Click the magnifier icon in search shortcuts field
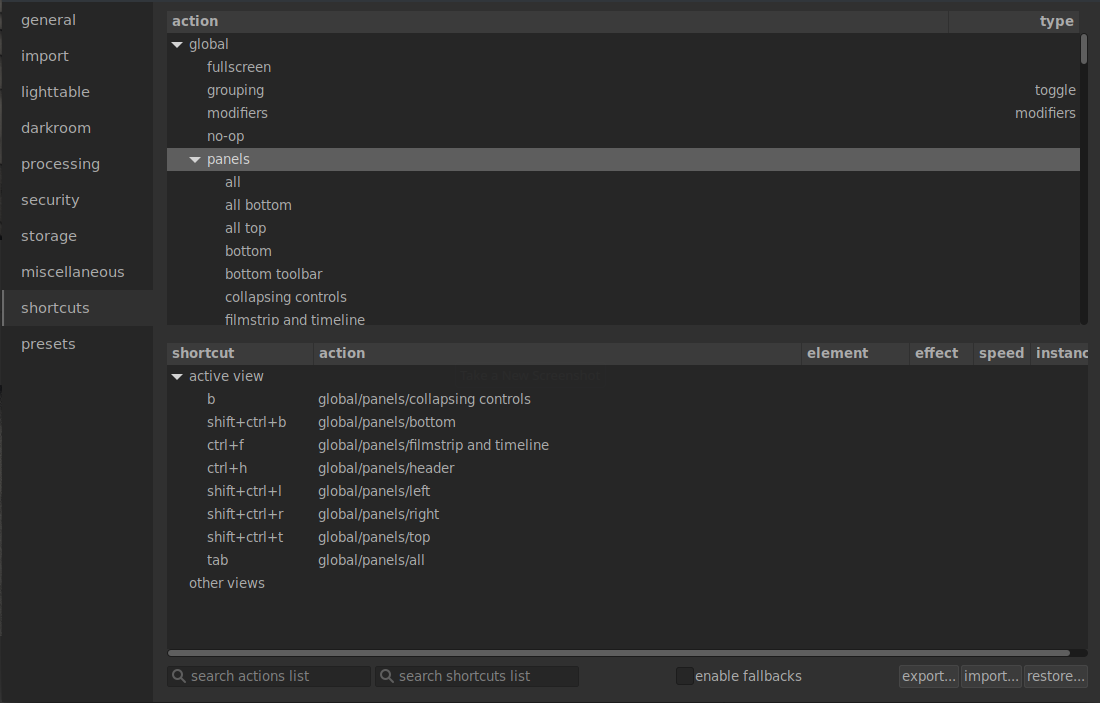This screenshot has width=1100, height=703. click(x=387, y=677)
